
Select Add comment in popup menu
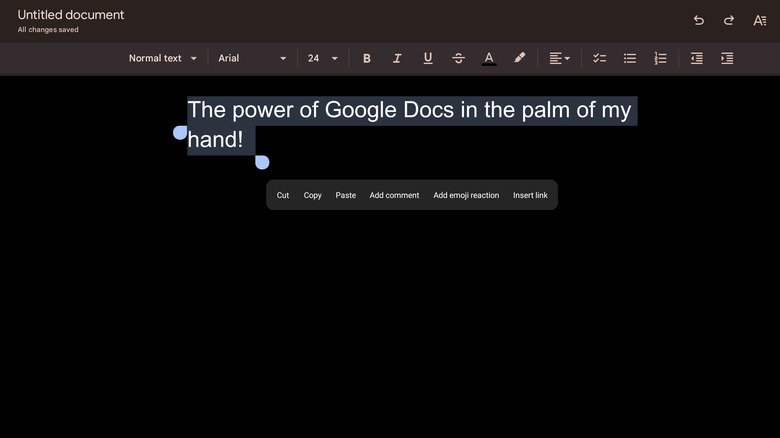click(394, 195)
